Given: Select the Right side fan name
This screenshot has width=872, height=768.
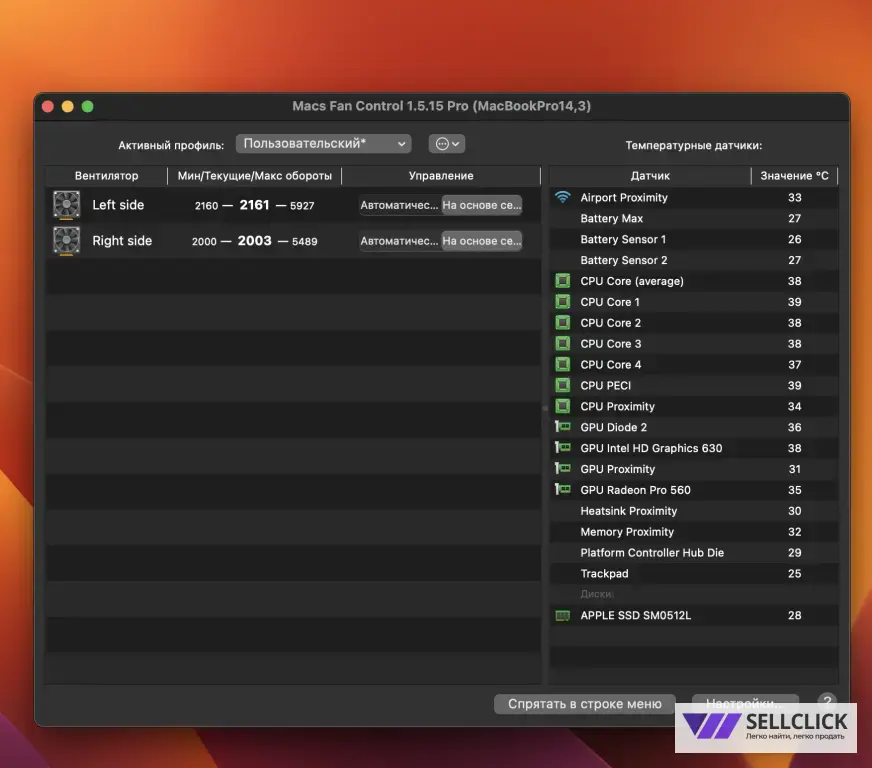Looking at the screenshot, I should [122, 241].
